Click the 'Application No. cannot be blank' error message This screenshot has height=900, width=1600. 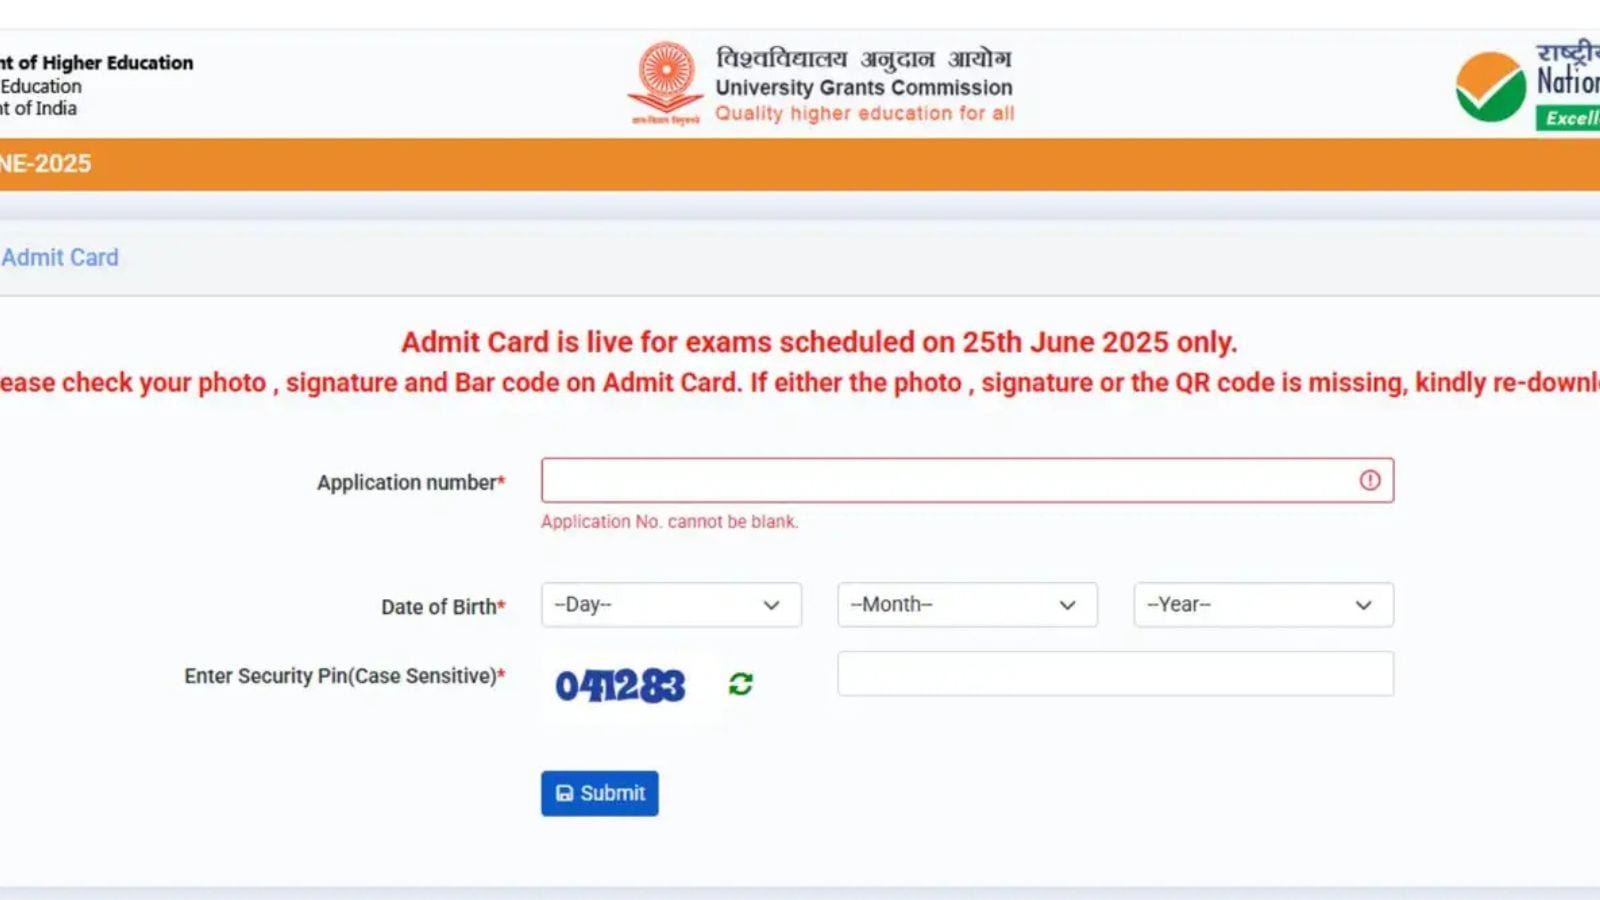[669, 522]
